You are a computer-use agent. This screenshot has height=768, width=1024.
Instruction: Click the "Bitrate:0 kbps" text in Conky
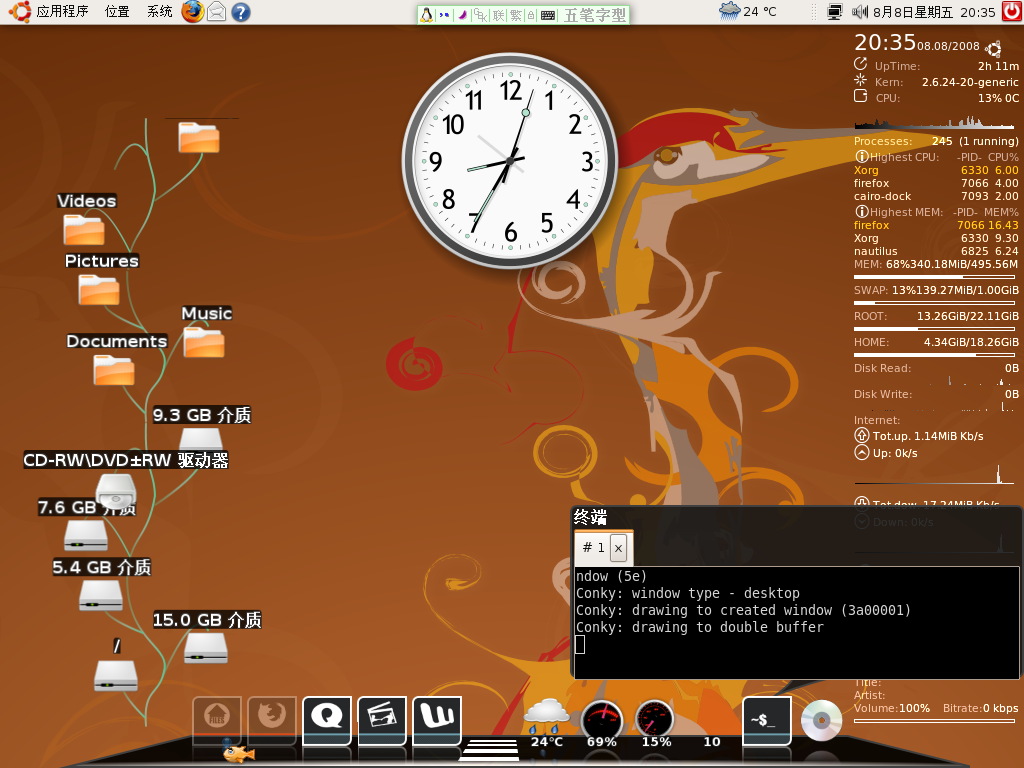click(980, 708)
